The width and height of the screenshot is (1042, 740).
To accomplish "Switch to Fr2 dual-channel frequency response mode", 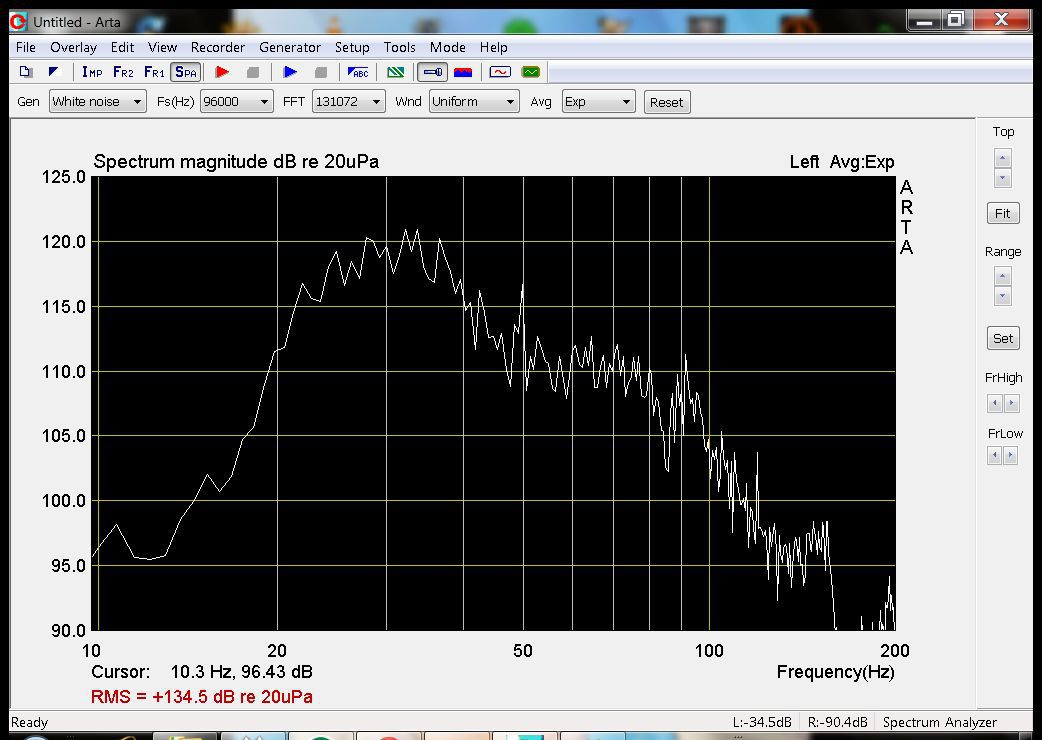I will point(123,72).
